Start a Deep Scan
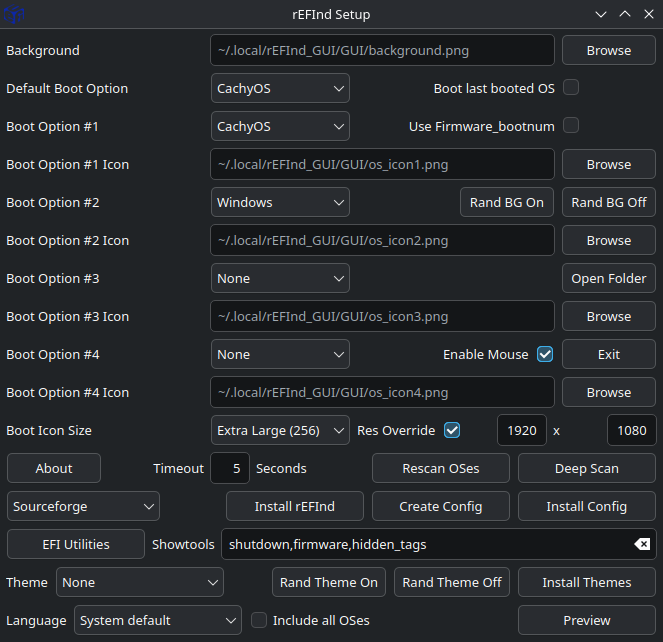 (x=586, y=468)
